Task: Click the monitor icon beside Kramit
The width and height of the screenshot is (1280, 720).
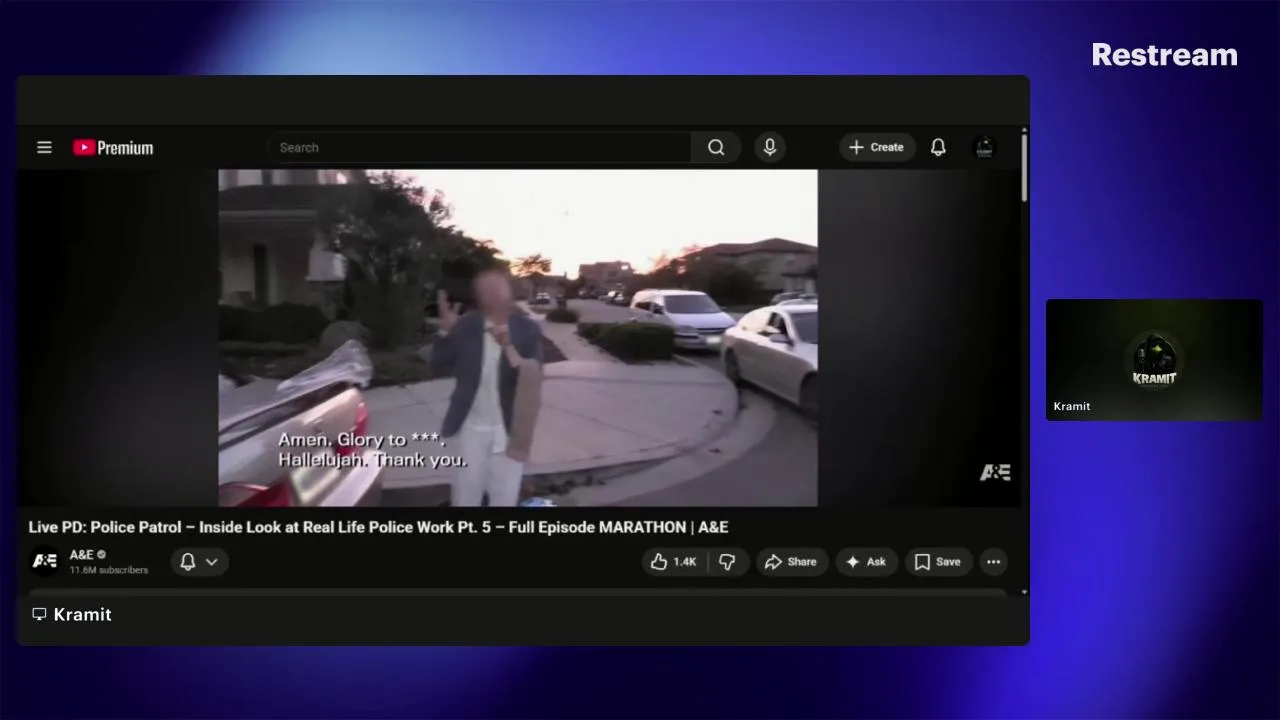Action: coord(39,614)
